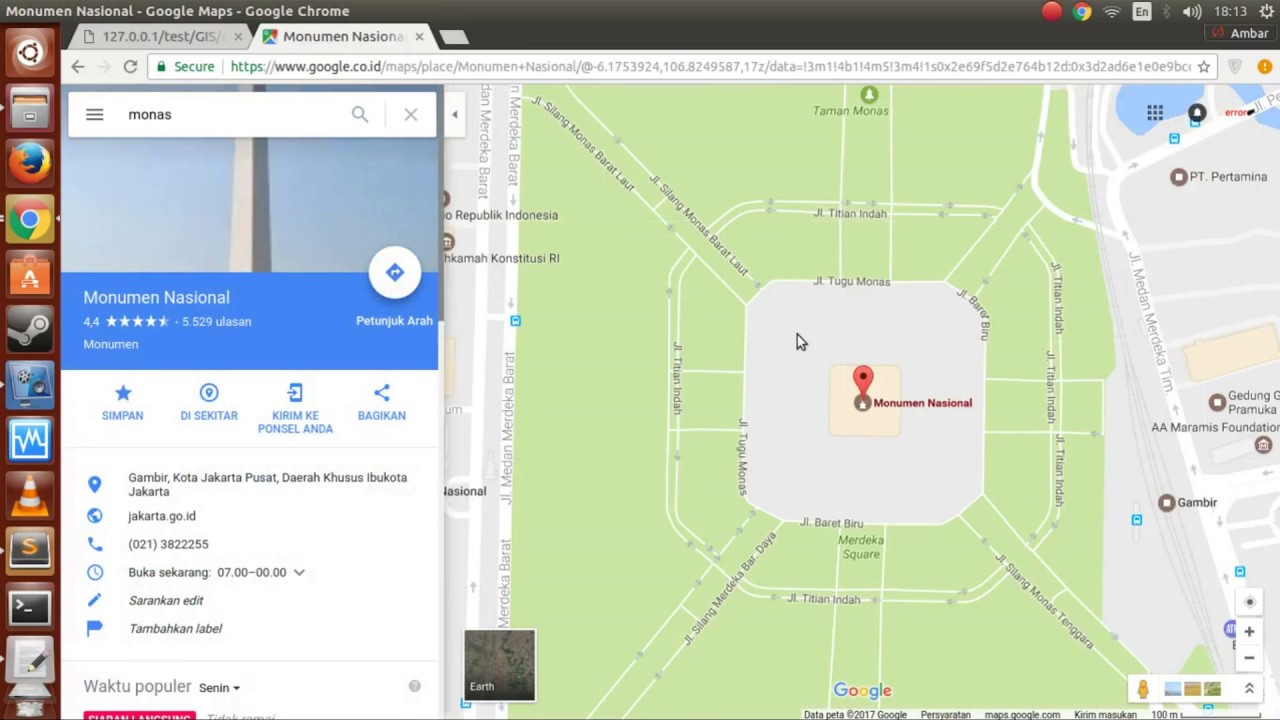Click the first imagery thumbnail beside pegman

pos(1172,689)
